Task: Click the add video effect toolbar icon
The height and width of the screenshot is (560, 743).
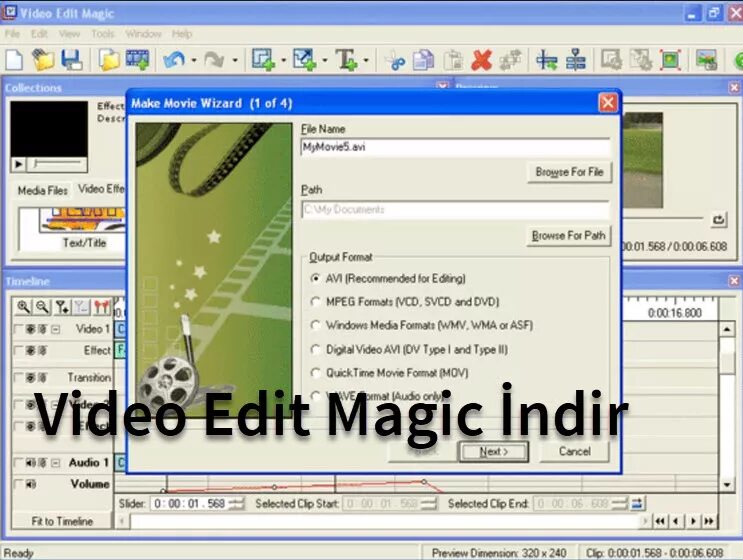Action: coord(263,60)
